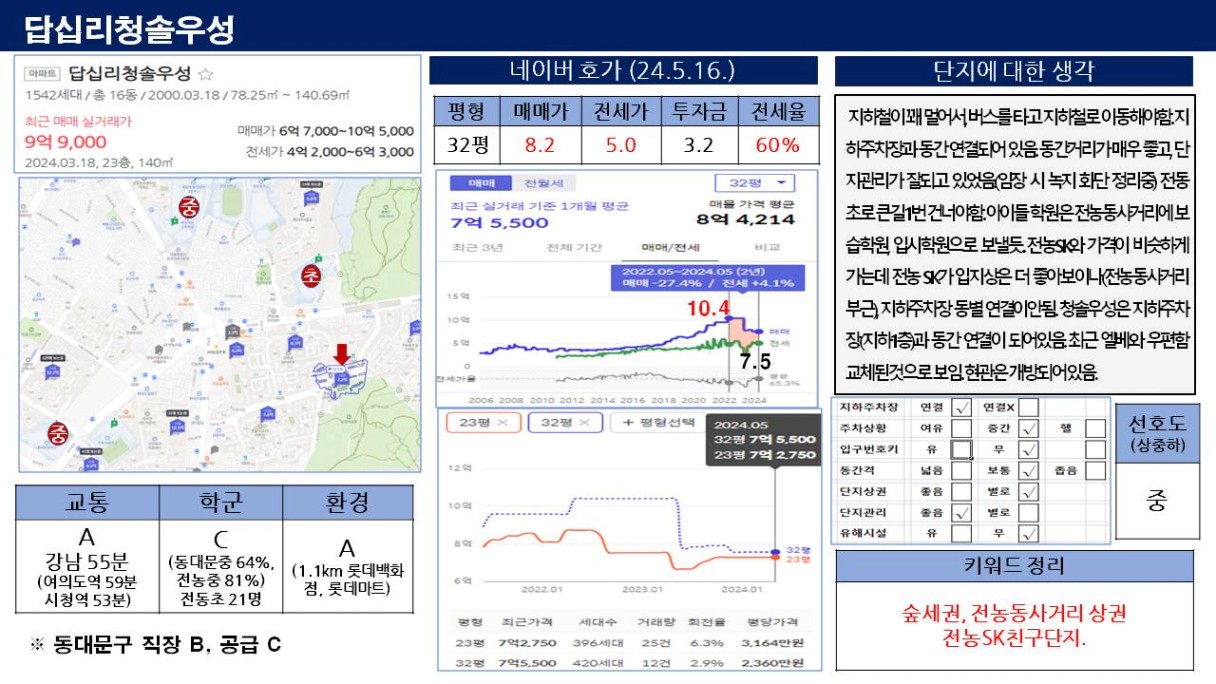Click the 아파트 tag badge
The width and height of the screenshot is (1216, 684).
[42, 73]
